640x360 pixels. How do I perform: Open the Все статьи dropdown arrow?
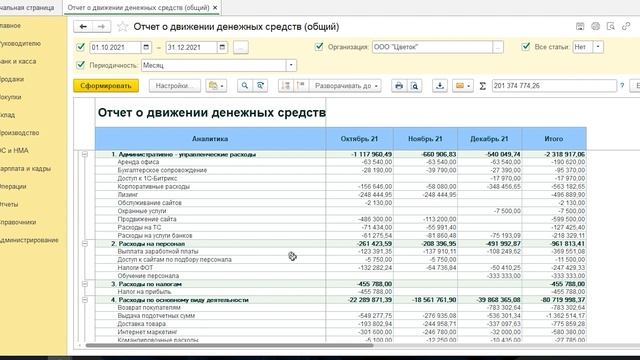598,47
